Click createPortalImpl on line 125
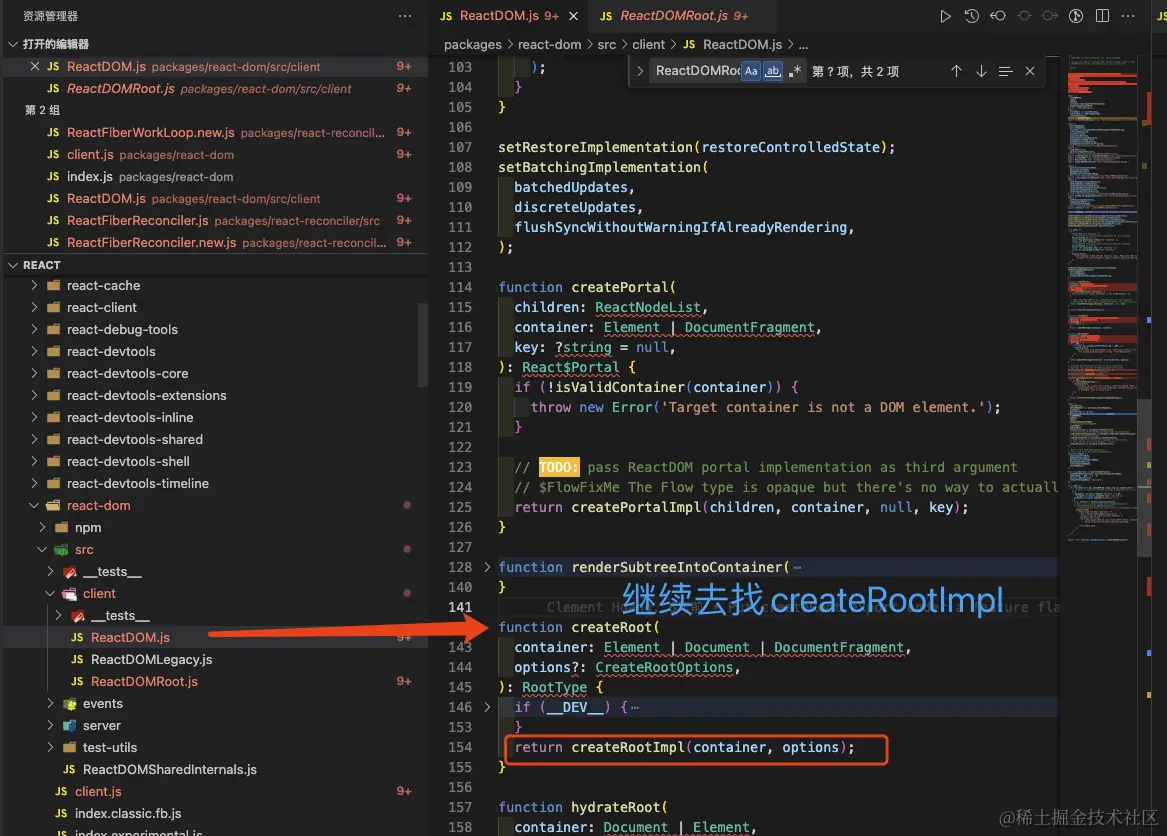 click(x=636, y=507)
